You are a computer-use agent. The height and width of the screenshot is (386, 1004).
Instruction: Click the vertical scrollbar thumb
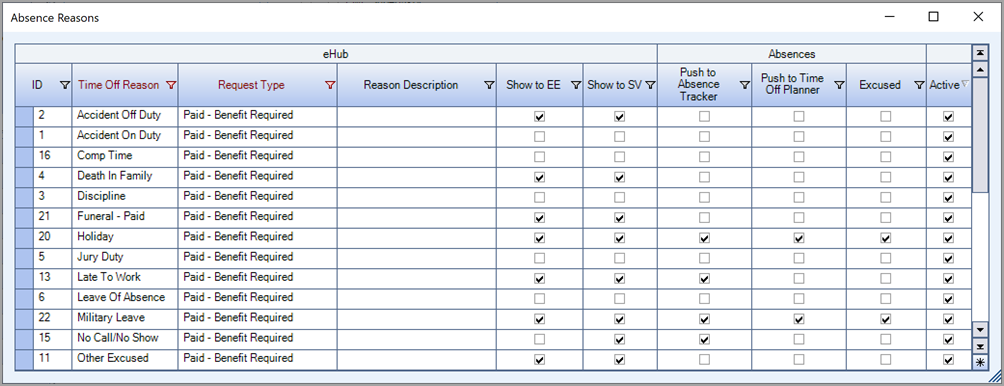point(980,134)
